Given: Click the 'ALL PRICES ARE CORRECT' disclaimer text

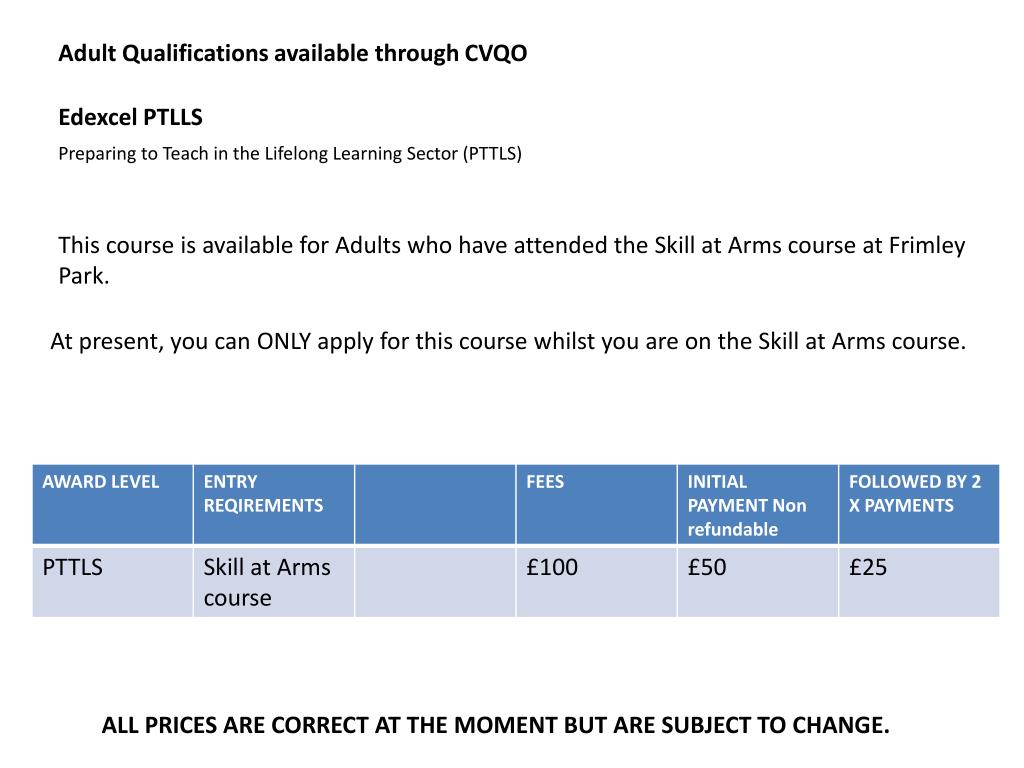Looking at the screenshot, I should point(496,726).
